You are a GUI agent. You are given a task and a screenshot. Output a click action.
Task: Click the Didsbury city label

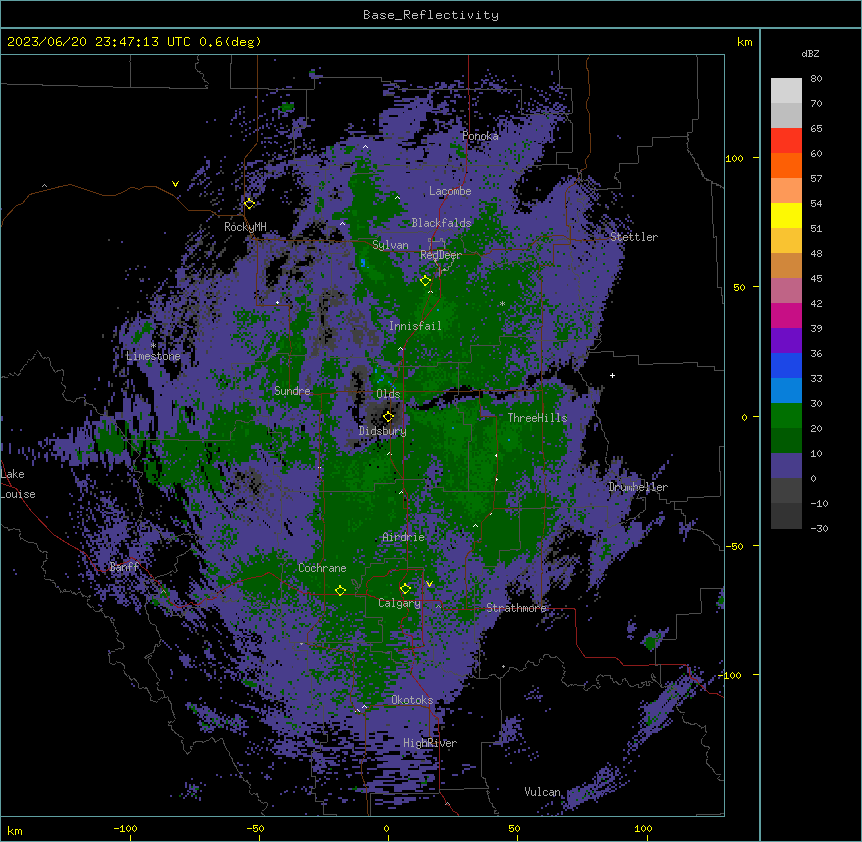click(x=383, y=431)
